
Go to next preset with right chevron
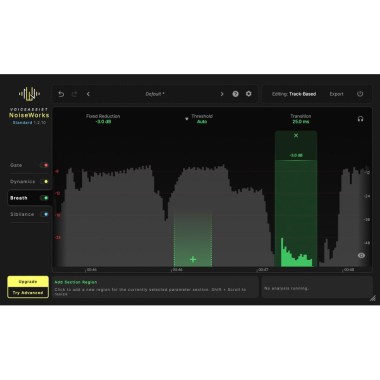[x=222, y=94]
